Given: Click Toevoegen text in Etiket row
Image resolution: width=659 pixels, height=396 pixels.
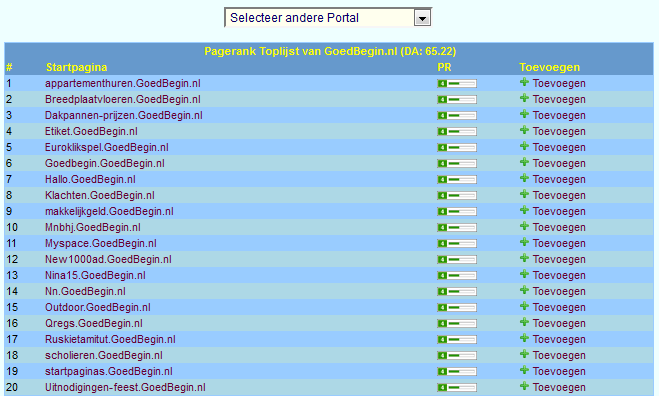Looking at the screenshot, I should 559,131.
